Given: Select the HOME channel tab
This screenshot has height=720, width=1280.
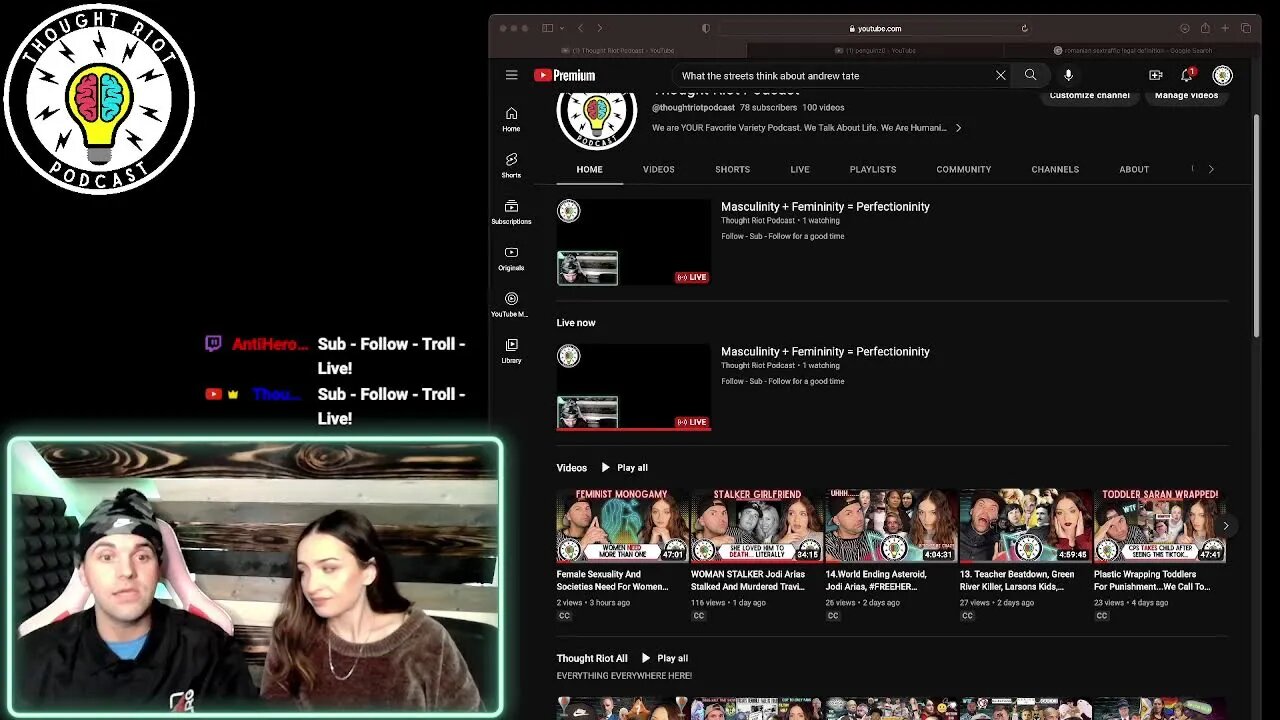Looking at the screenshot, I should pos(589,169).
